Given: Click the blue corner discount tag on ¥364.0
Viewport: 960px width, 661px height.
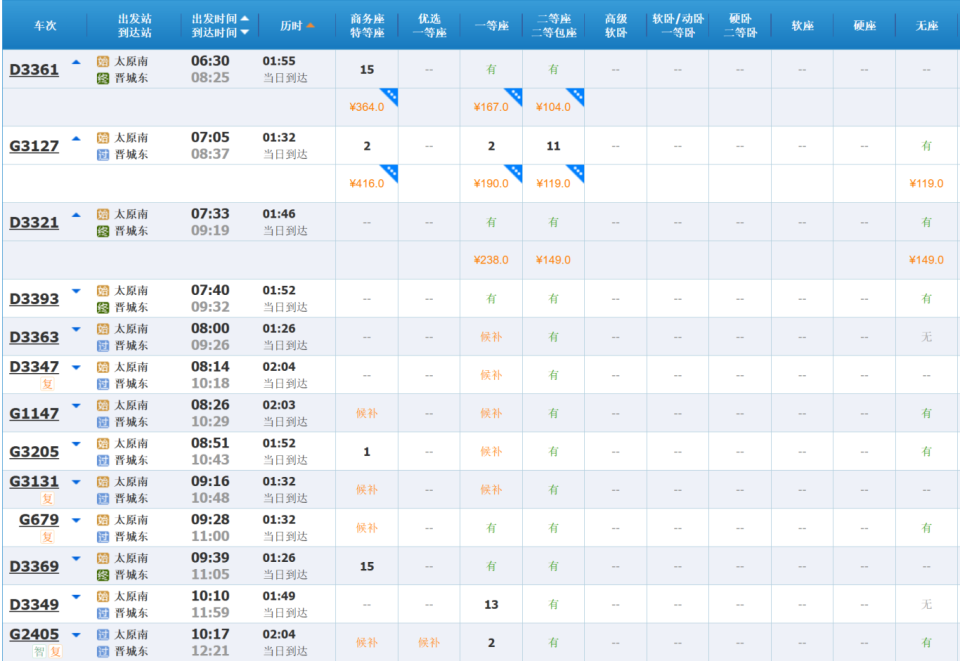Looking at the screenshot, I should [390, 96].
